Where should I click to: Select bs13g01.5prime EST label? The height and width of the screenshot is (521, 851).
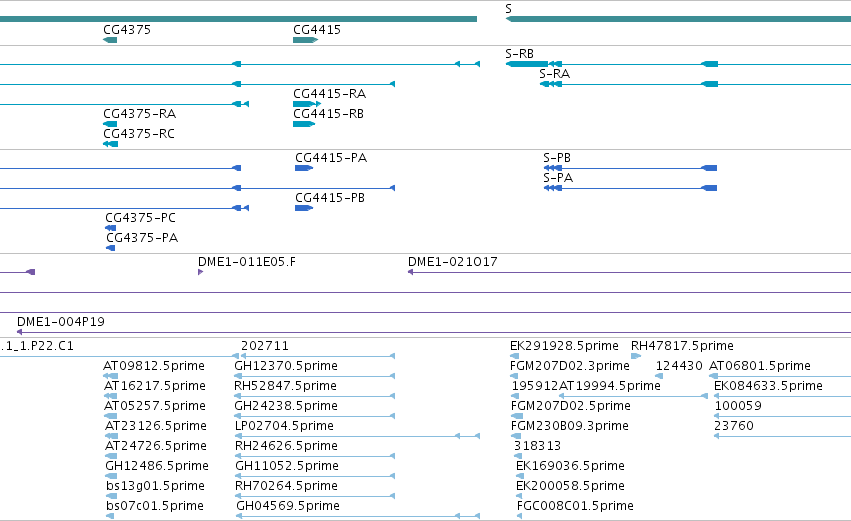[157, 487]
